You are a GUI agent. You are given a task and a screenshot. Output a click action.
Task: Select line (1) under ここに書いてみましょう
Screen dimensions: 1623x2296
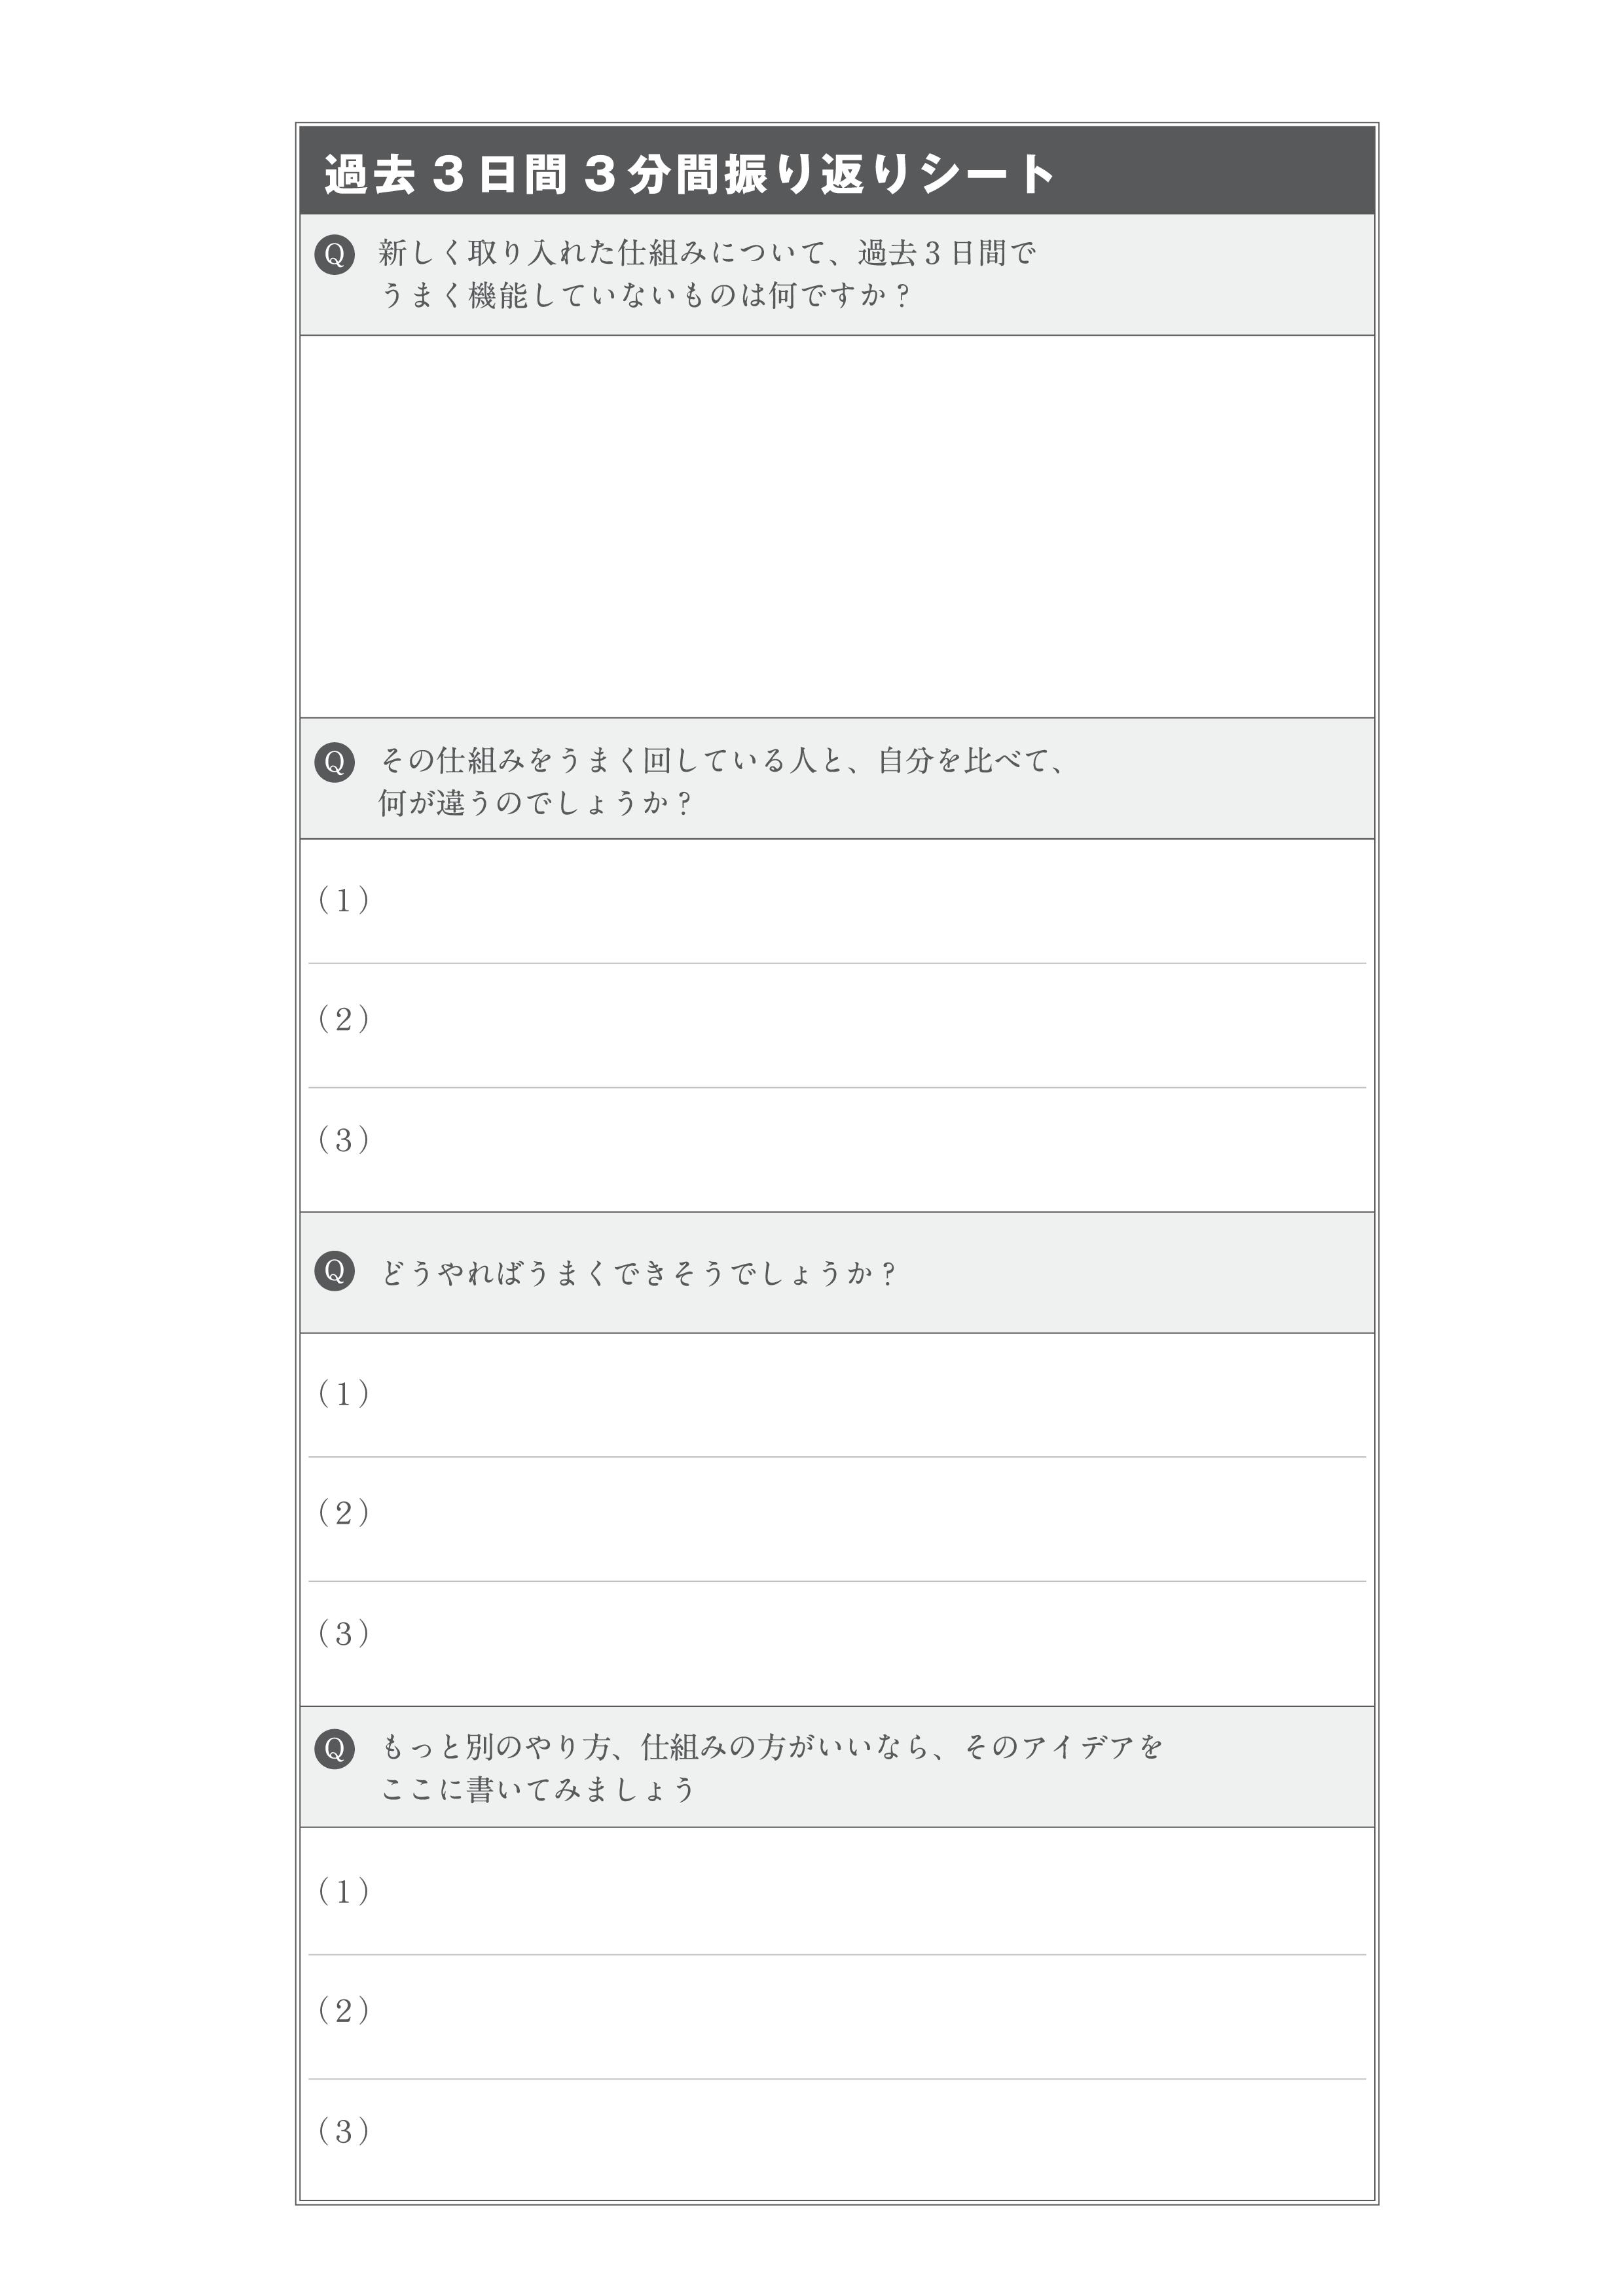(x=837, y=1891)
